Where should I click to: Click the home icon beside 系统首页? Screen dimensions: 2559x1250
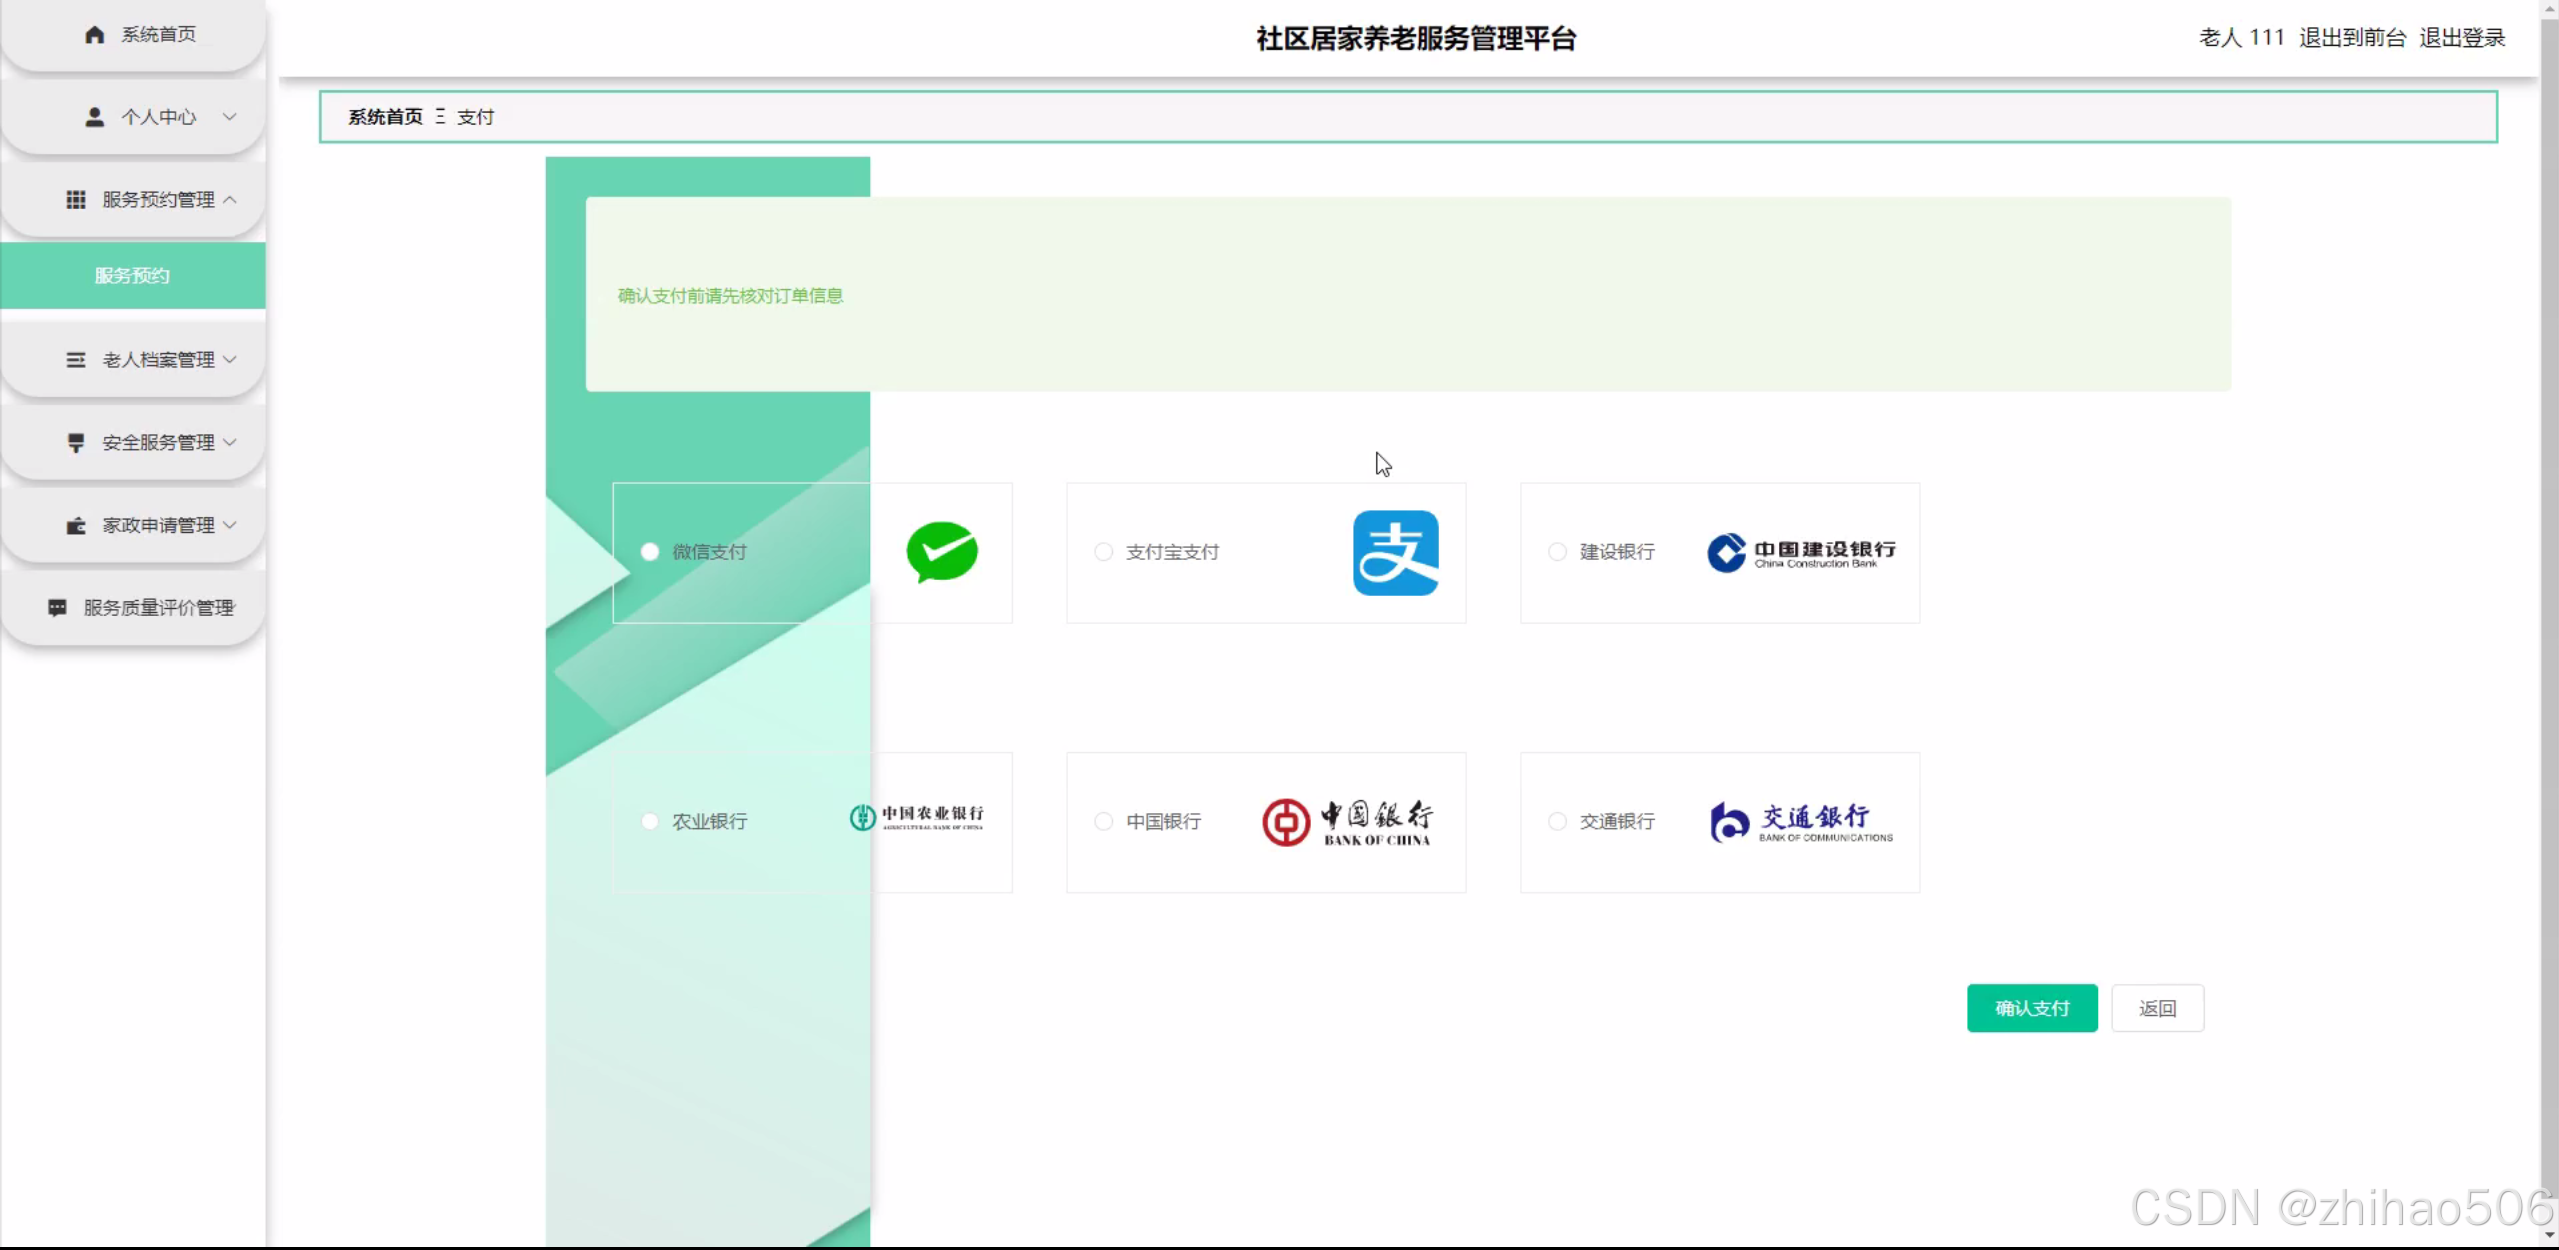(x=94, y=35)
